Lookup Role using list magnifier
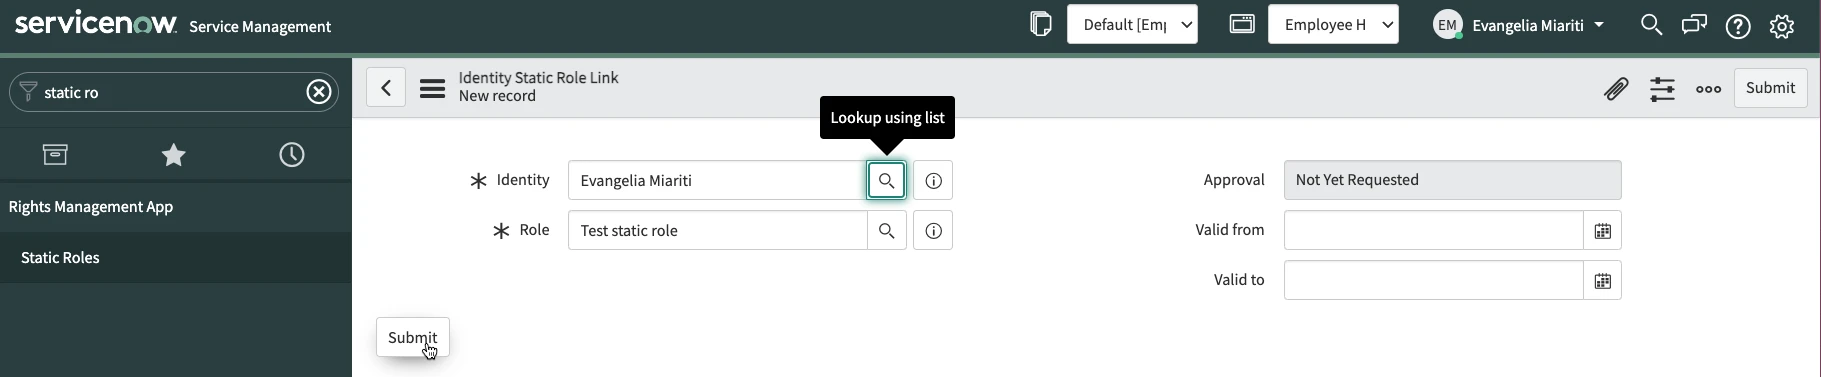Viewport: 1821px width, 377px height. 886,230
